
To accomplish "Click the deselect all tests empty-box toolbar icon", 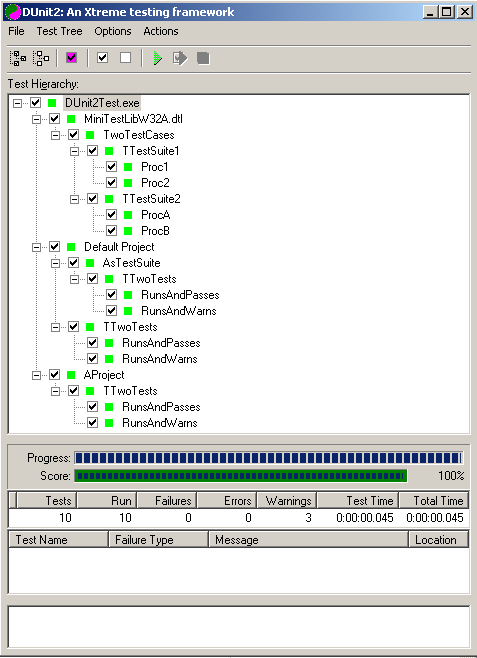I will [125, 57].
